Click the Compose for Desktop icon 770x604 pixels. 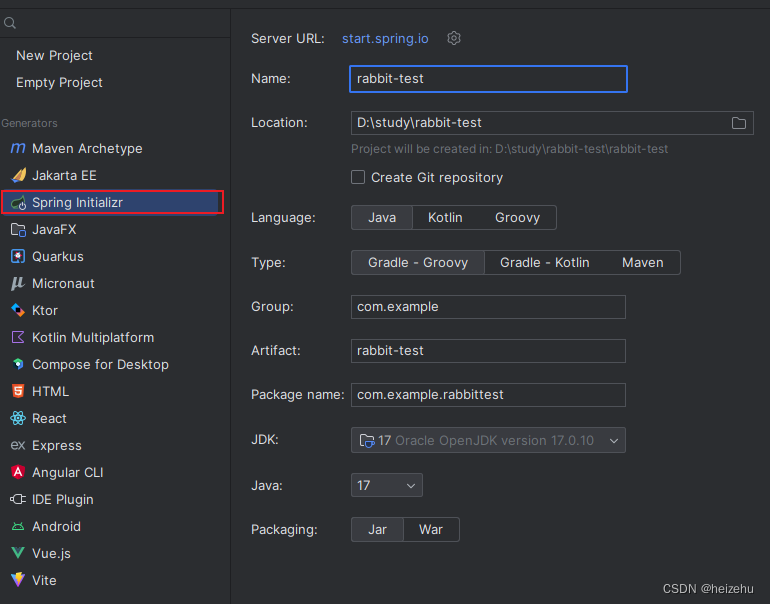[18, 364]
